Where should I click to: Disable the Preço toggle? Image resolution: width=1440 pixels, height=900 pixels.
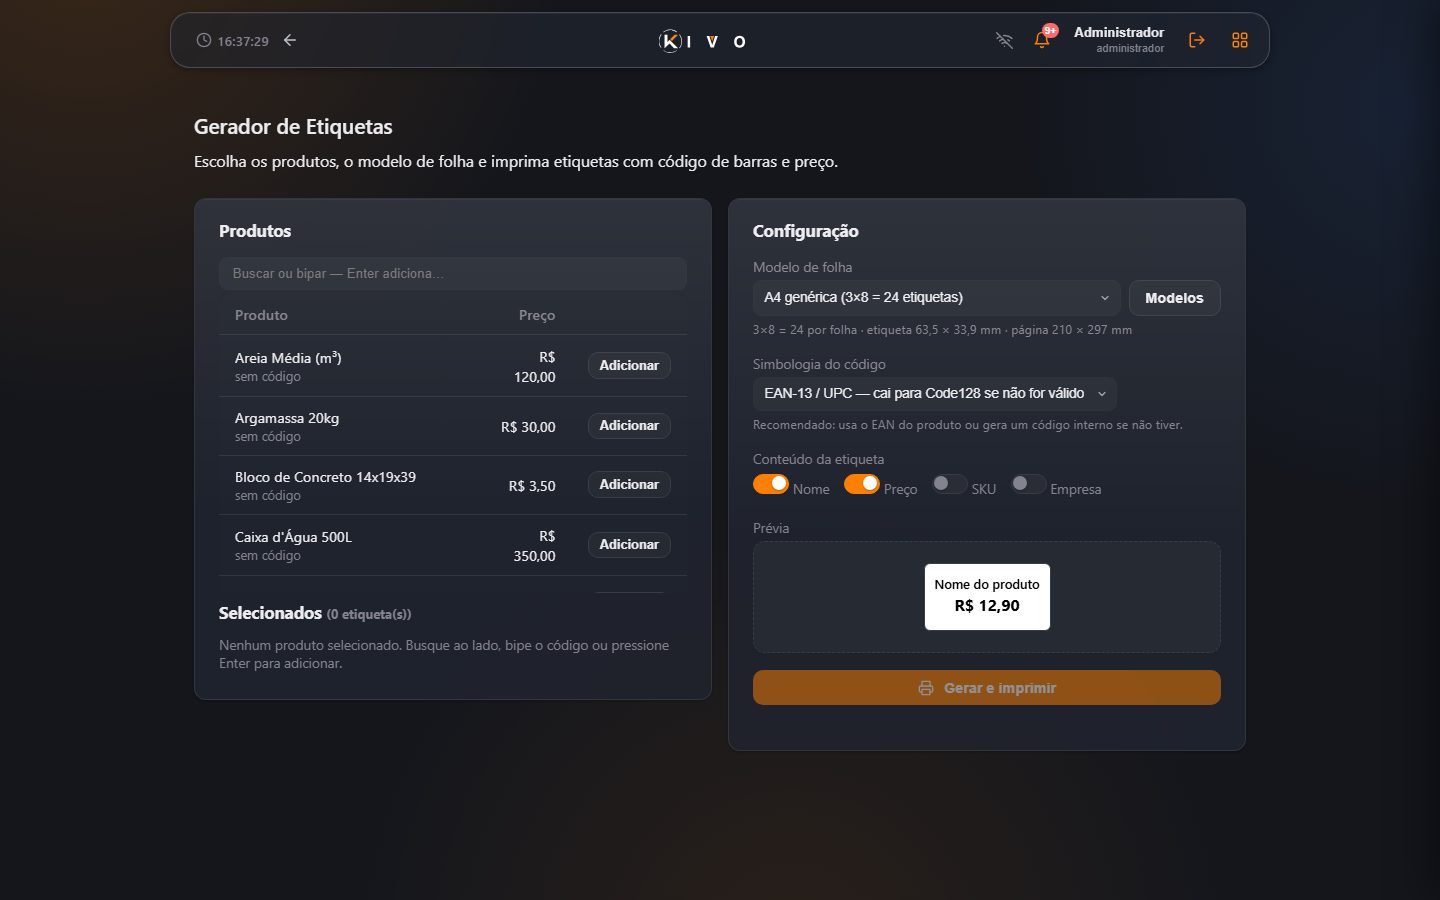pyautogui.click(x=862, y=484)
